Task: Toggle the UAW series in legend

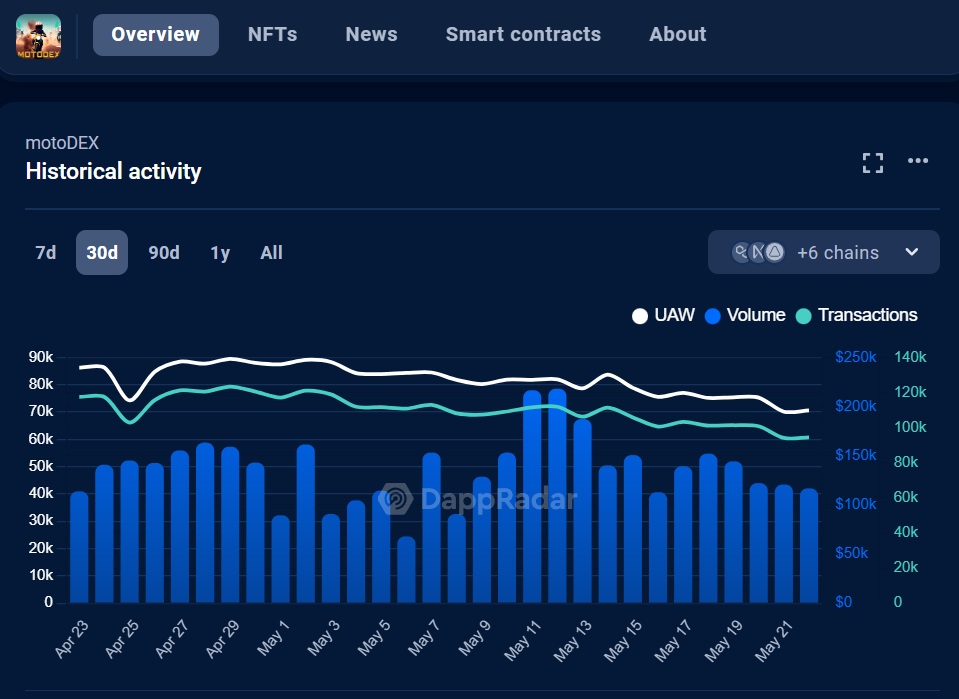Action: (x=666, y=315)
